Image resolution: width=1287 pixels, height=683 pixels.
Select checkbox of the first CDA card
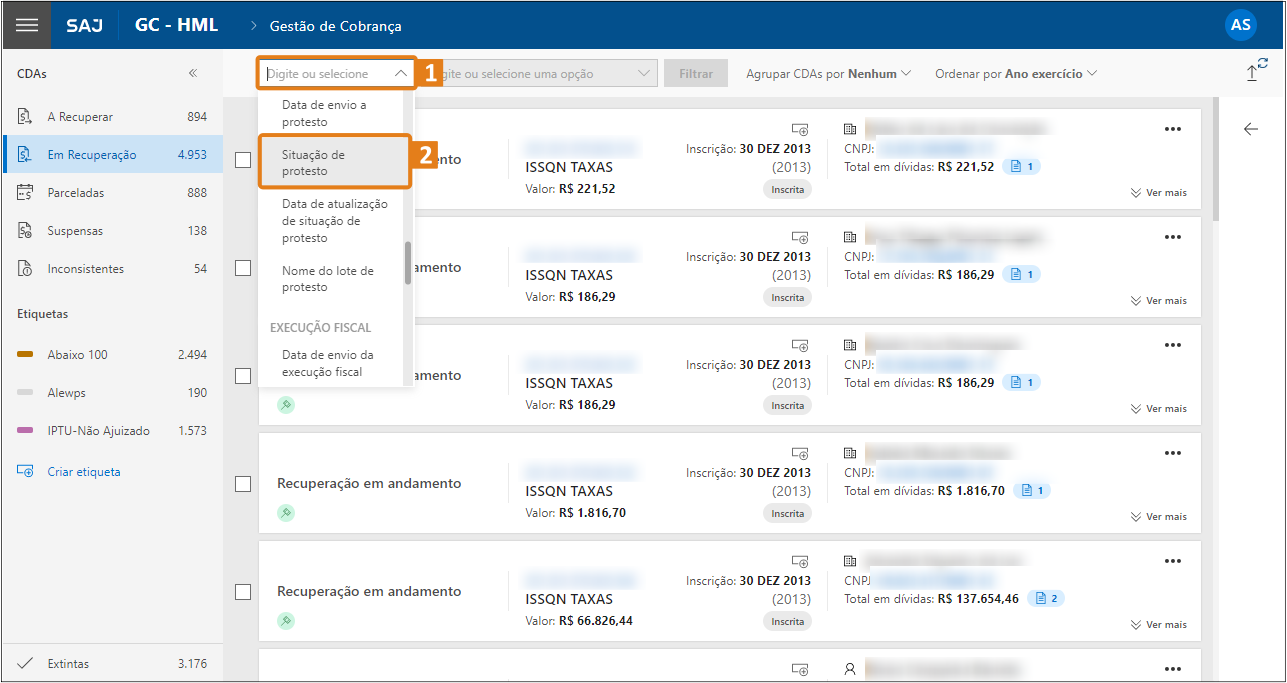243,160
